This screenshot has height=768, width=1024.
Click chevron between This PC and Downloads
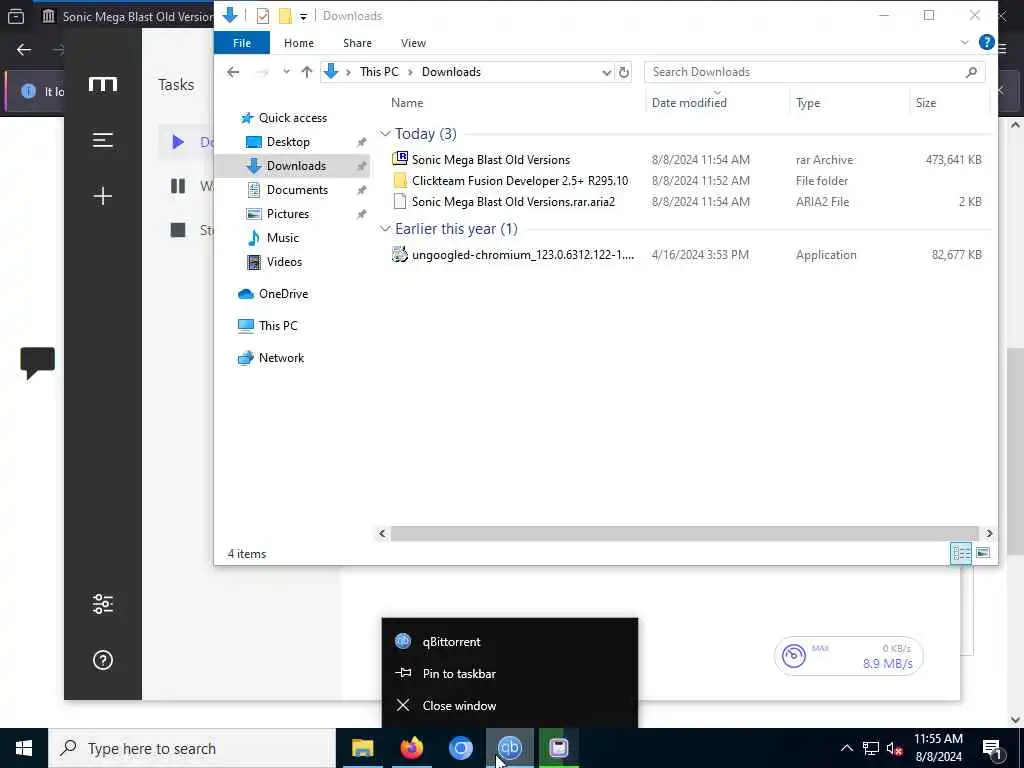tap(410, 72)
